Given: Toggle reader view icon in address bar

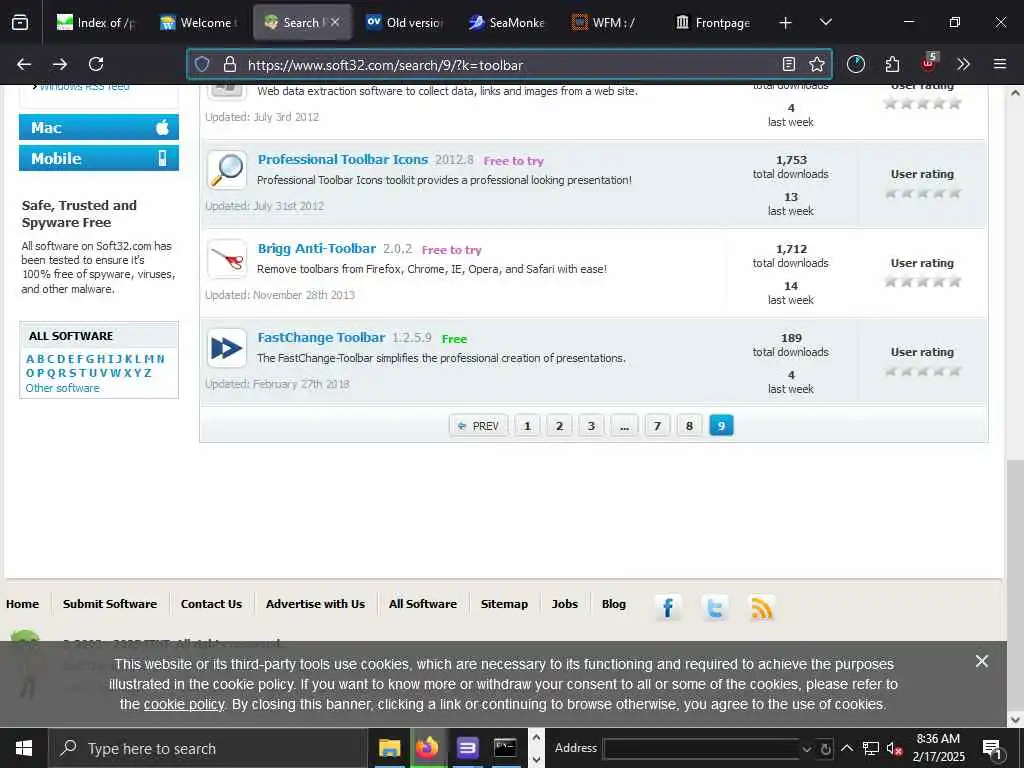Looking at the screenshot, I should click(789, 64).
